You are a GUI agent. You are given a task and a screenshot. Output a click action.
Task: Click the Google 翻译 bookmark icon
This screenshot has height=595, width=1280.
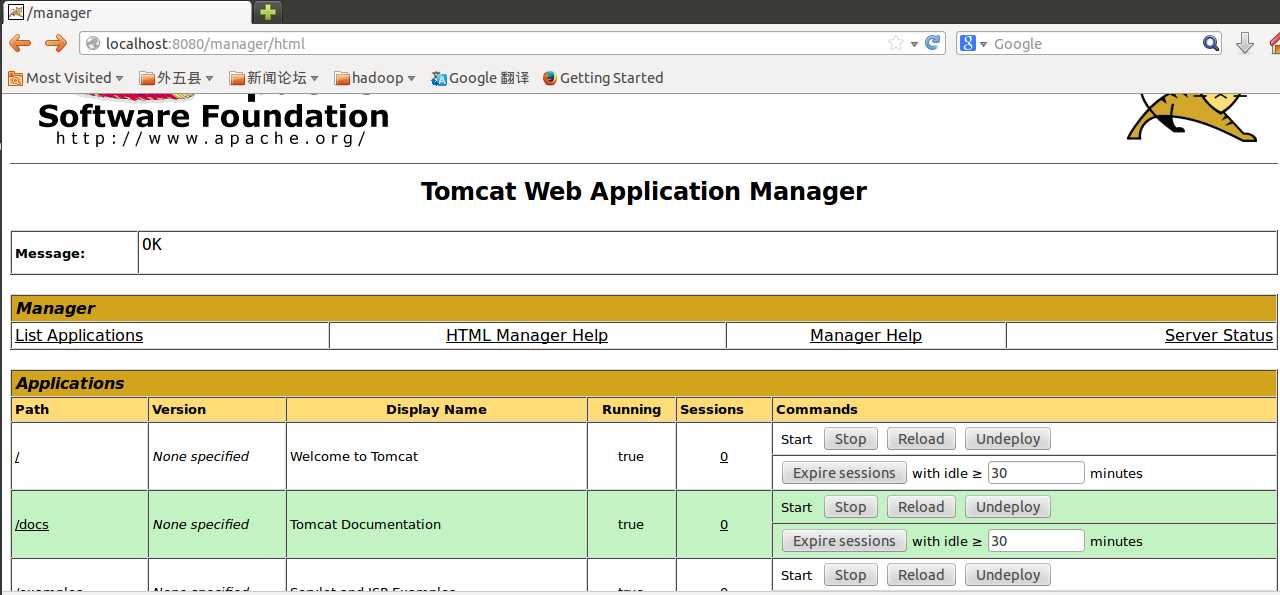click(x=439, y=78)
